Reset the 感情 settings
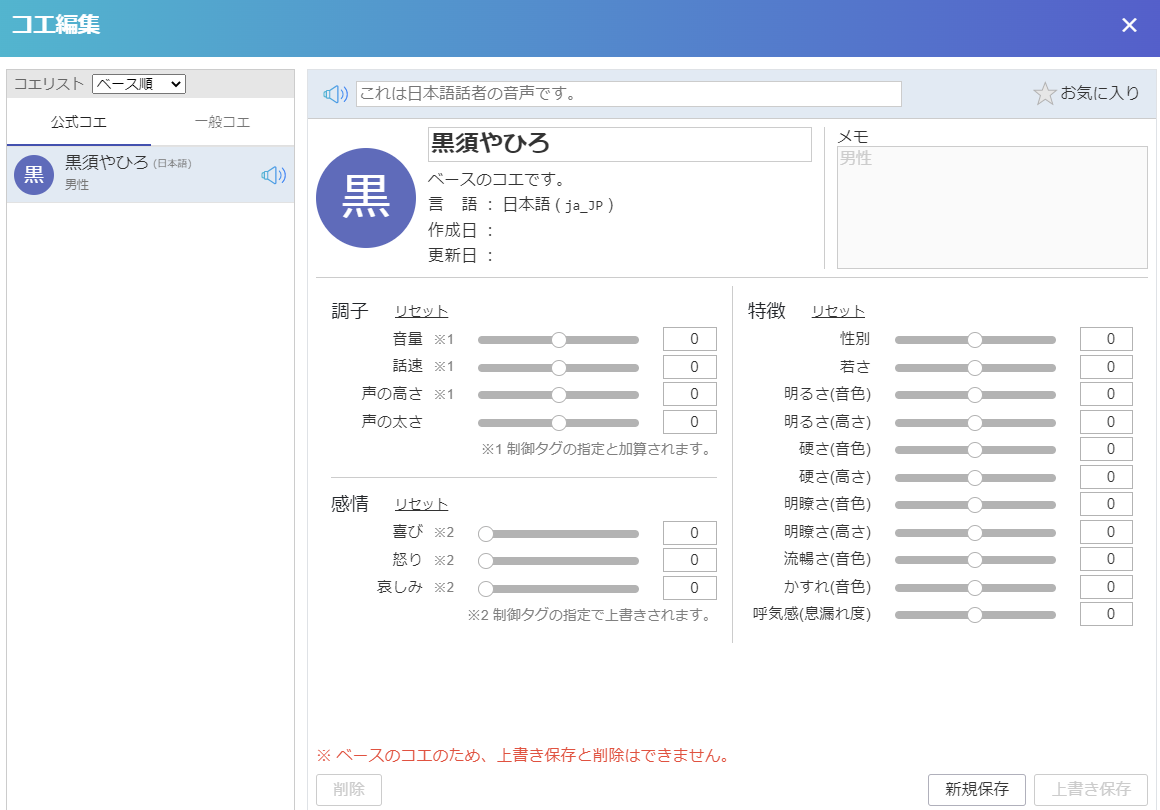 (421, 504)
